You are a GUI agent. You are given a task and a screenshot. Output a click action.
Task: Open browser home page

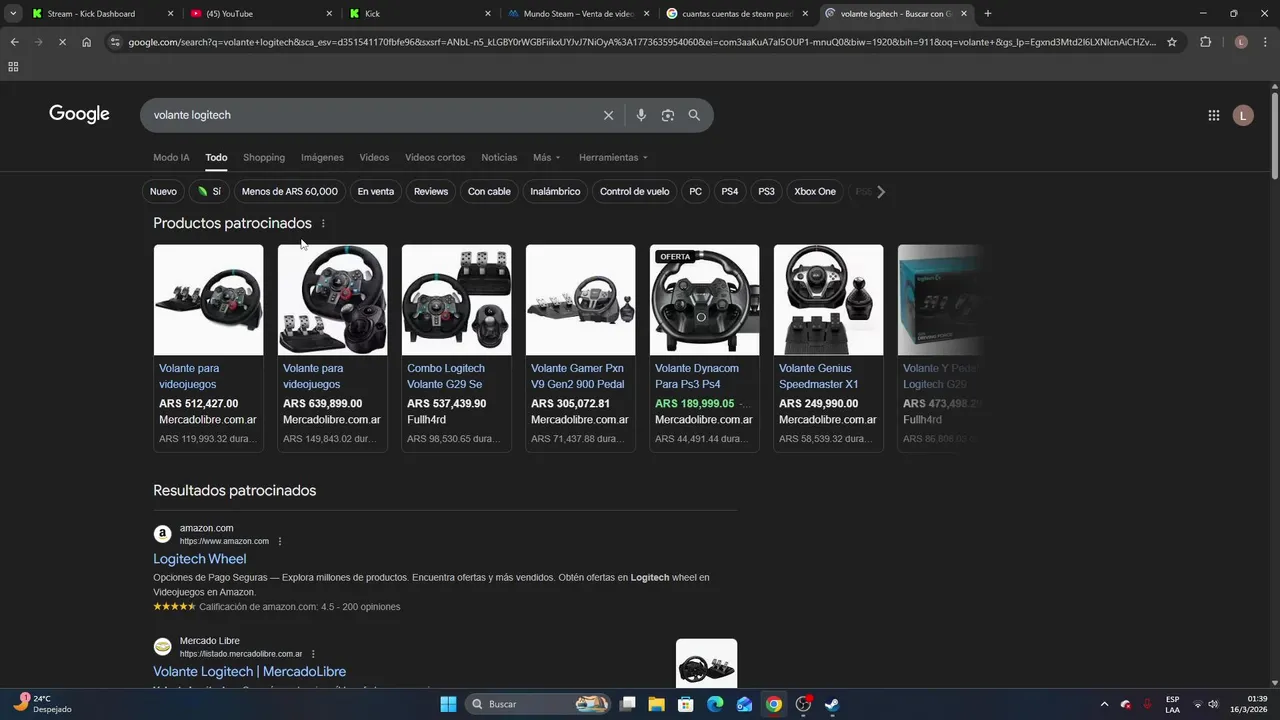(87, 42)
